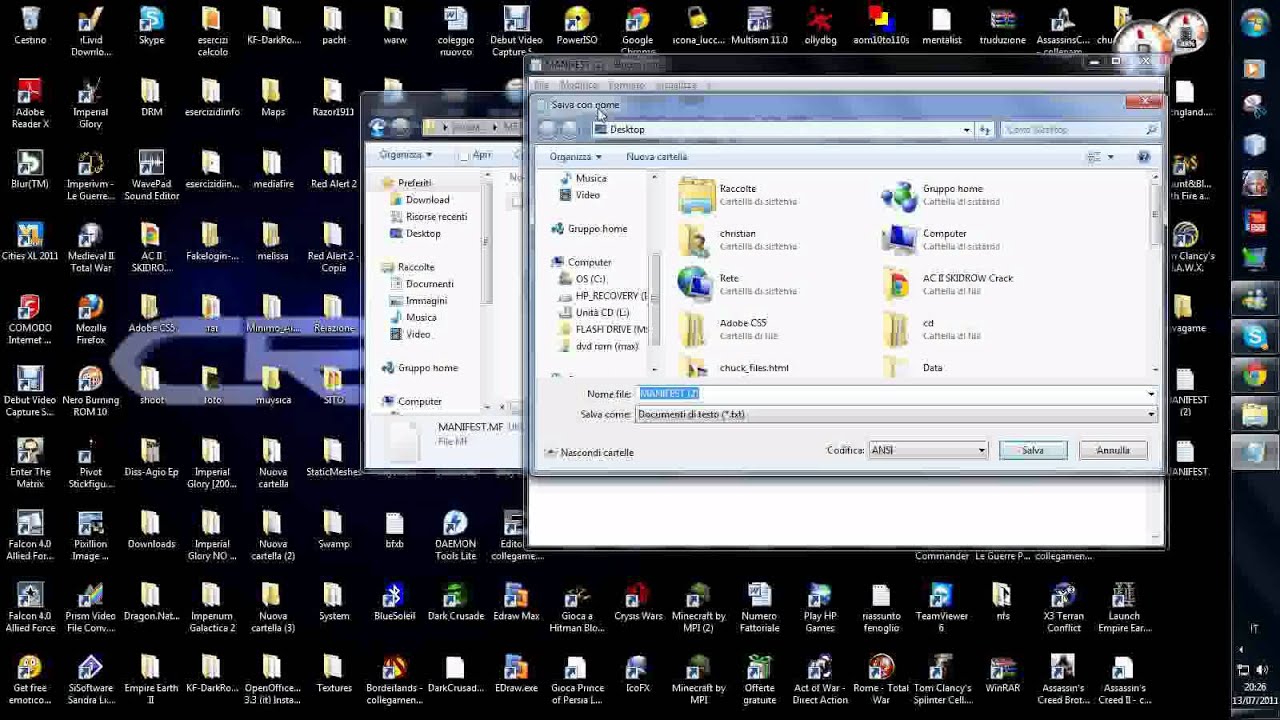
Task: Open the Notepad Visualizza menu
Action: tap(676, 86)
